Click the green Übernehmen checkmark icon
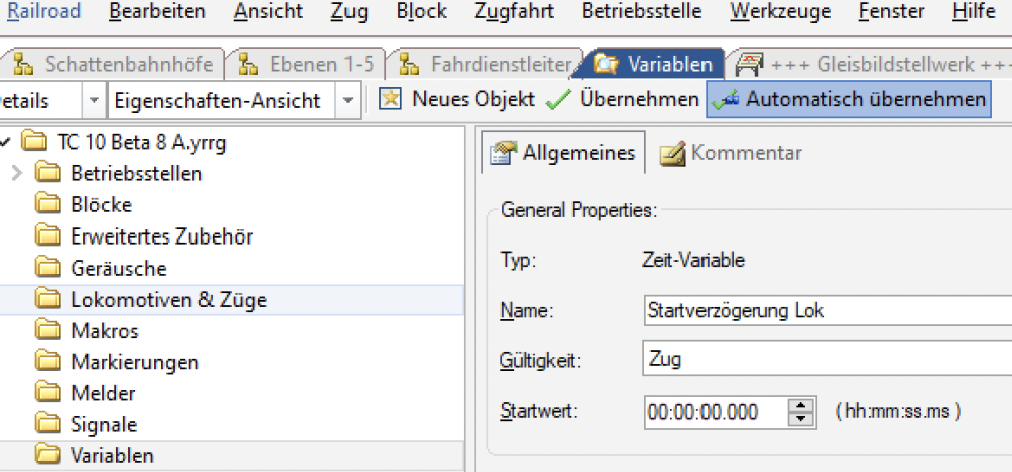The image size is (1012, 472). click(x=558, y=100)
